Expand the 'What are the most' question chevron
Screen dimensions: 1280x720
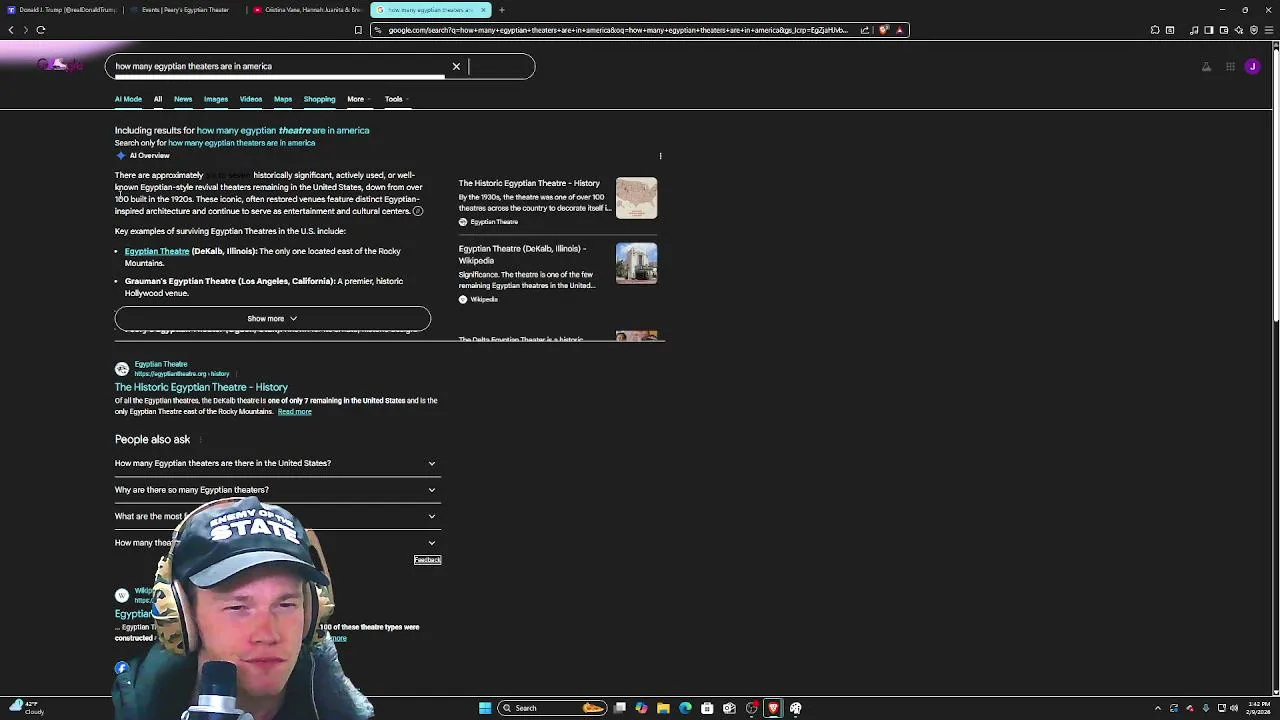(x=432, y=517)
